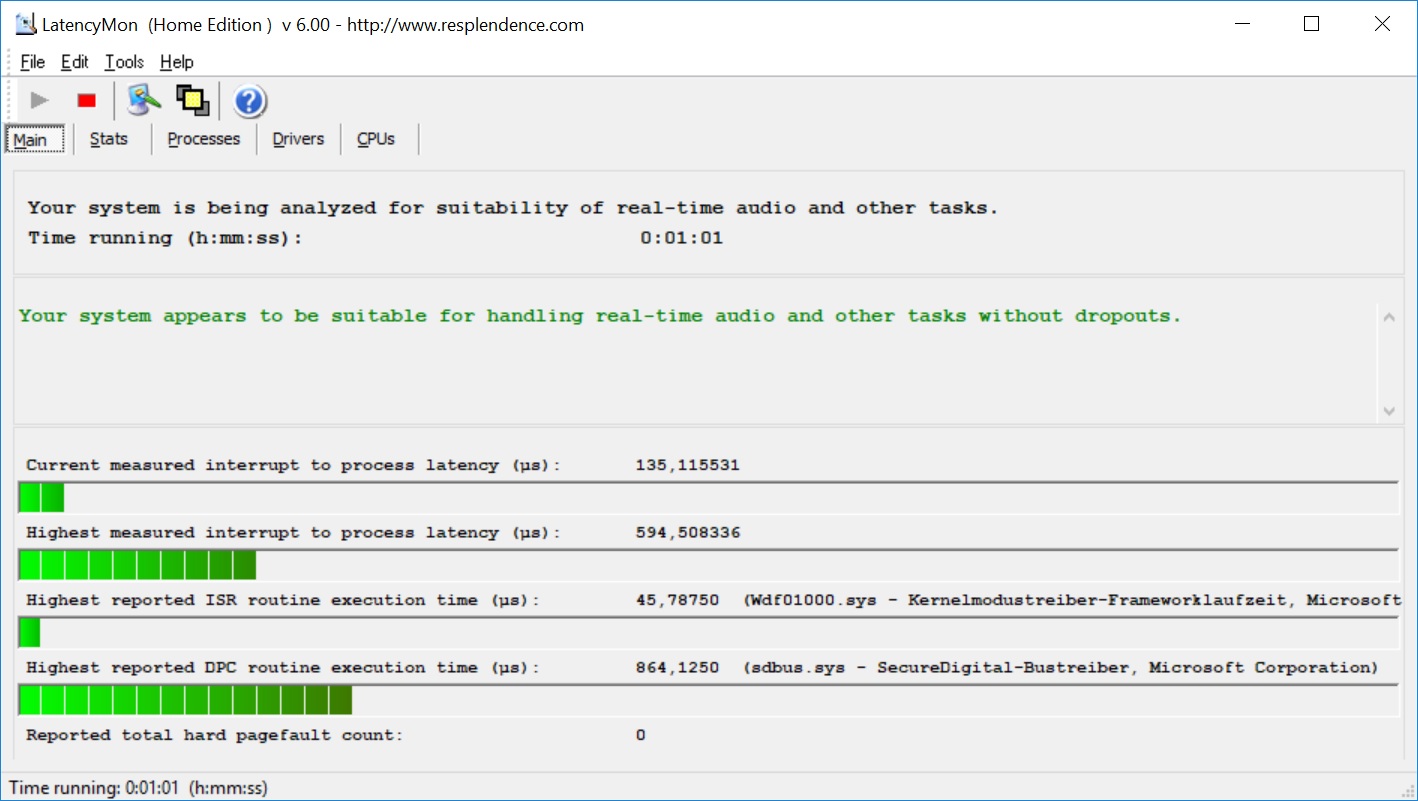Click the green system suitable message text
Viewport: 1418px width, 801px height.
click(600, 316)
